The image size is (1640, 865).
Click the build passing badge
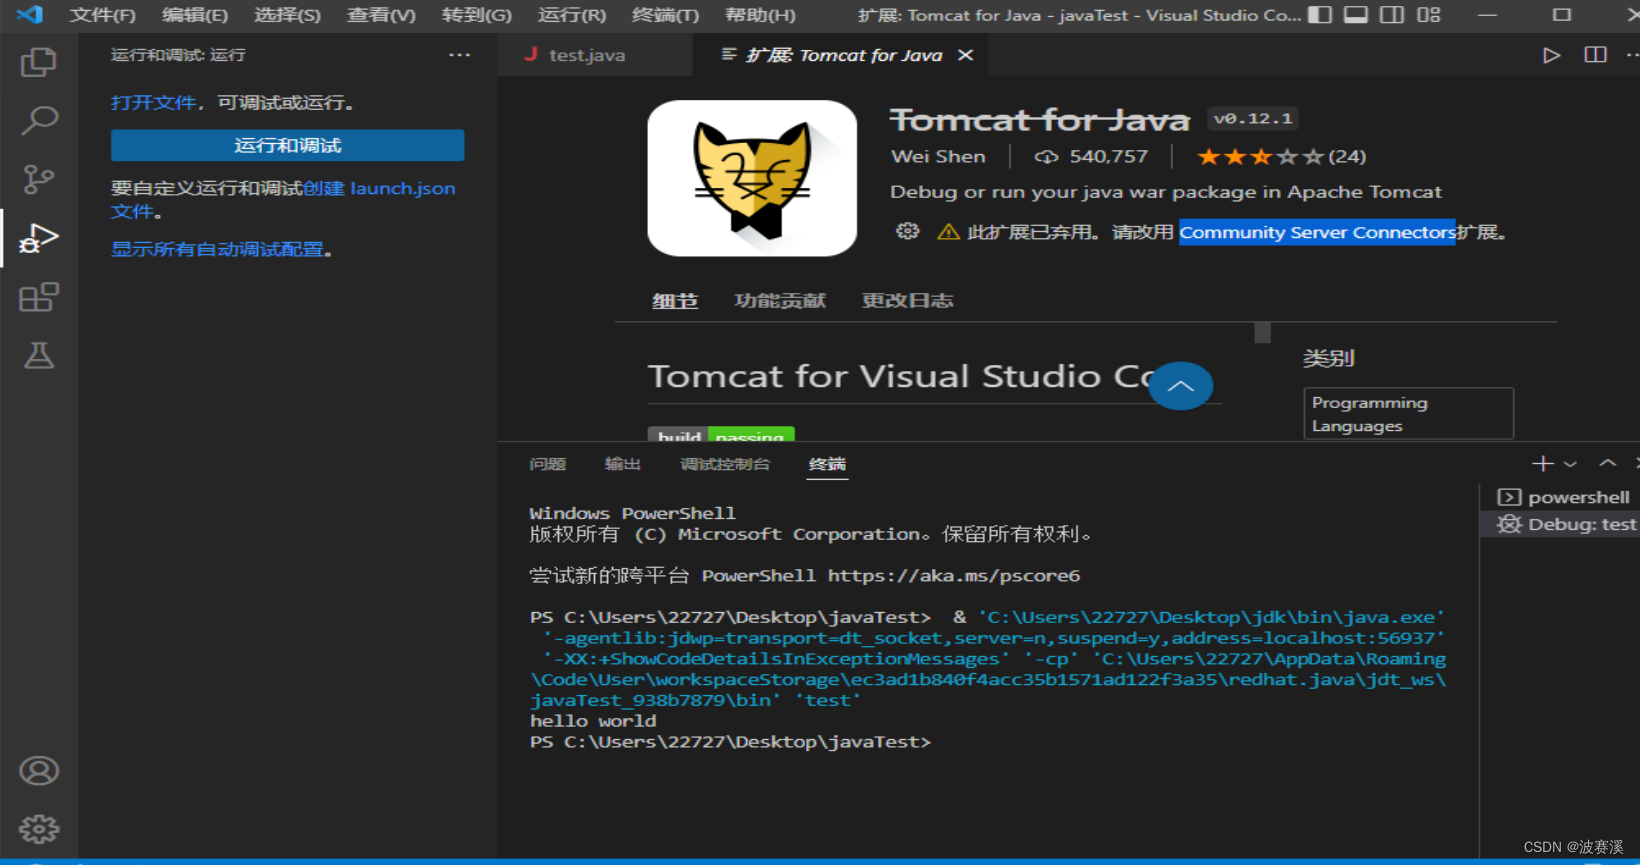721,434
